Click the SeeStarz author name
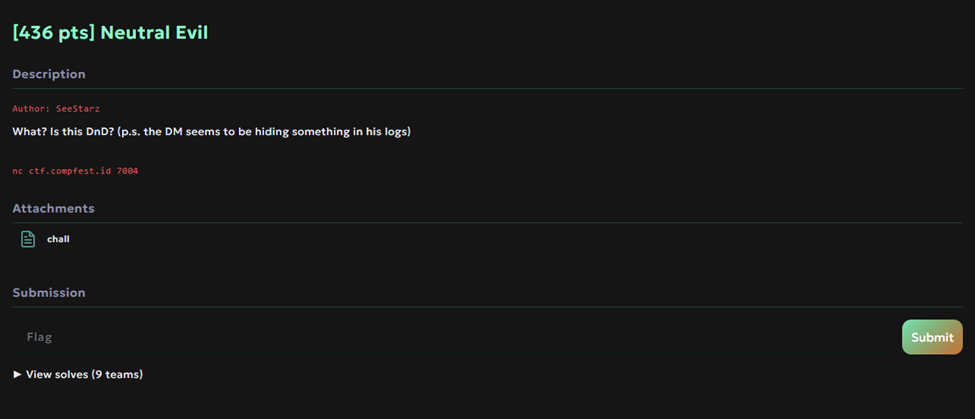This screenshot has height=419, width=975. [x=78, y=109]
